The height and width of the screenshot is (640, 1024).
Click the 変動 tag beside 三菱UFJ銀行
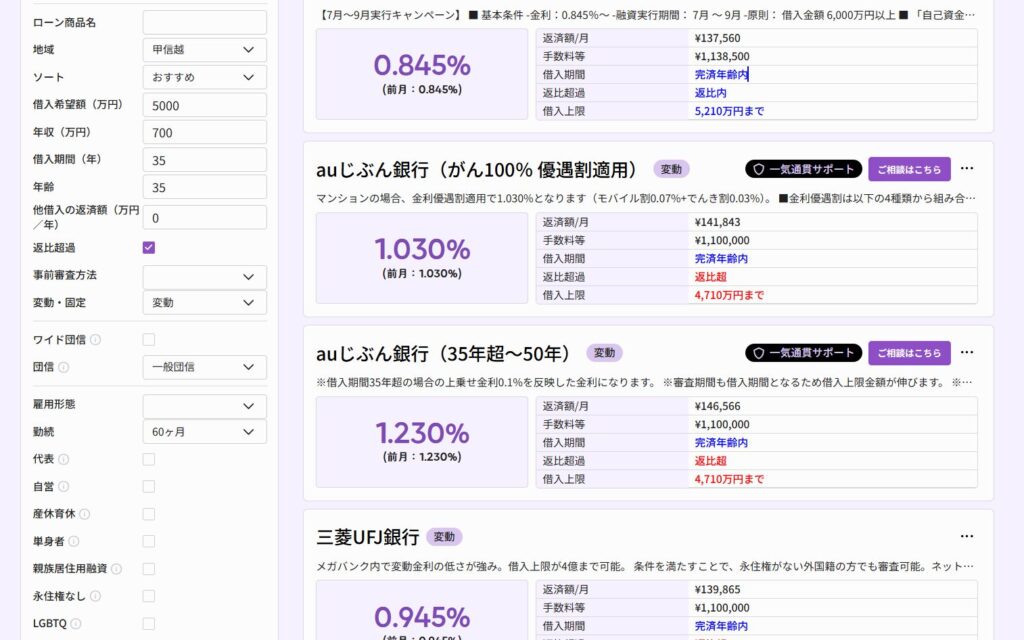point(444,537)
